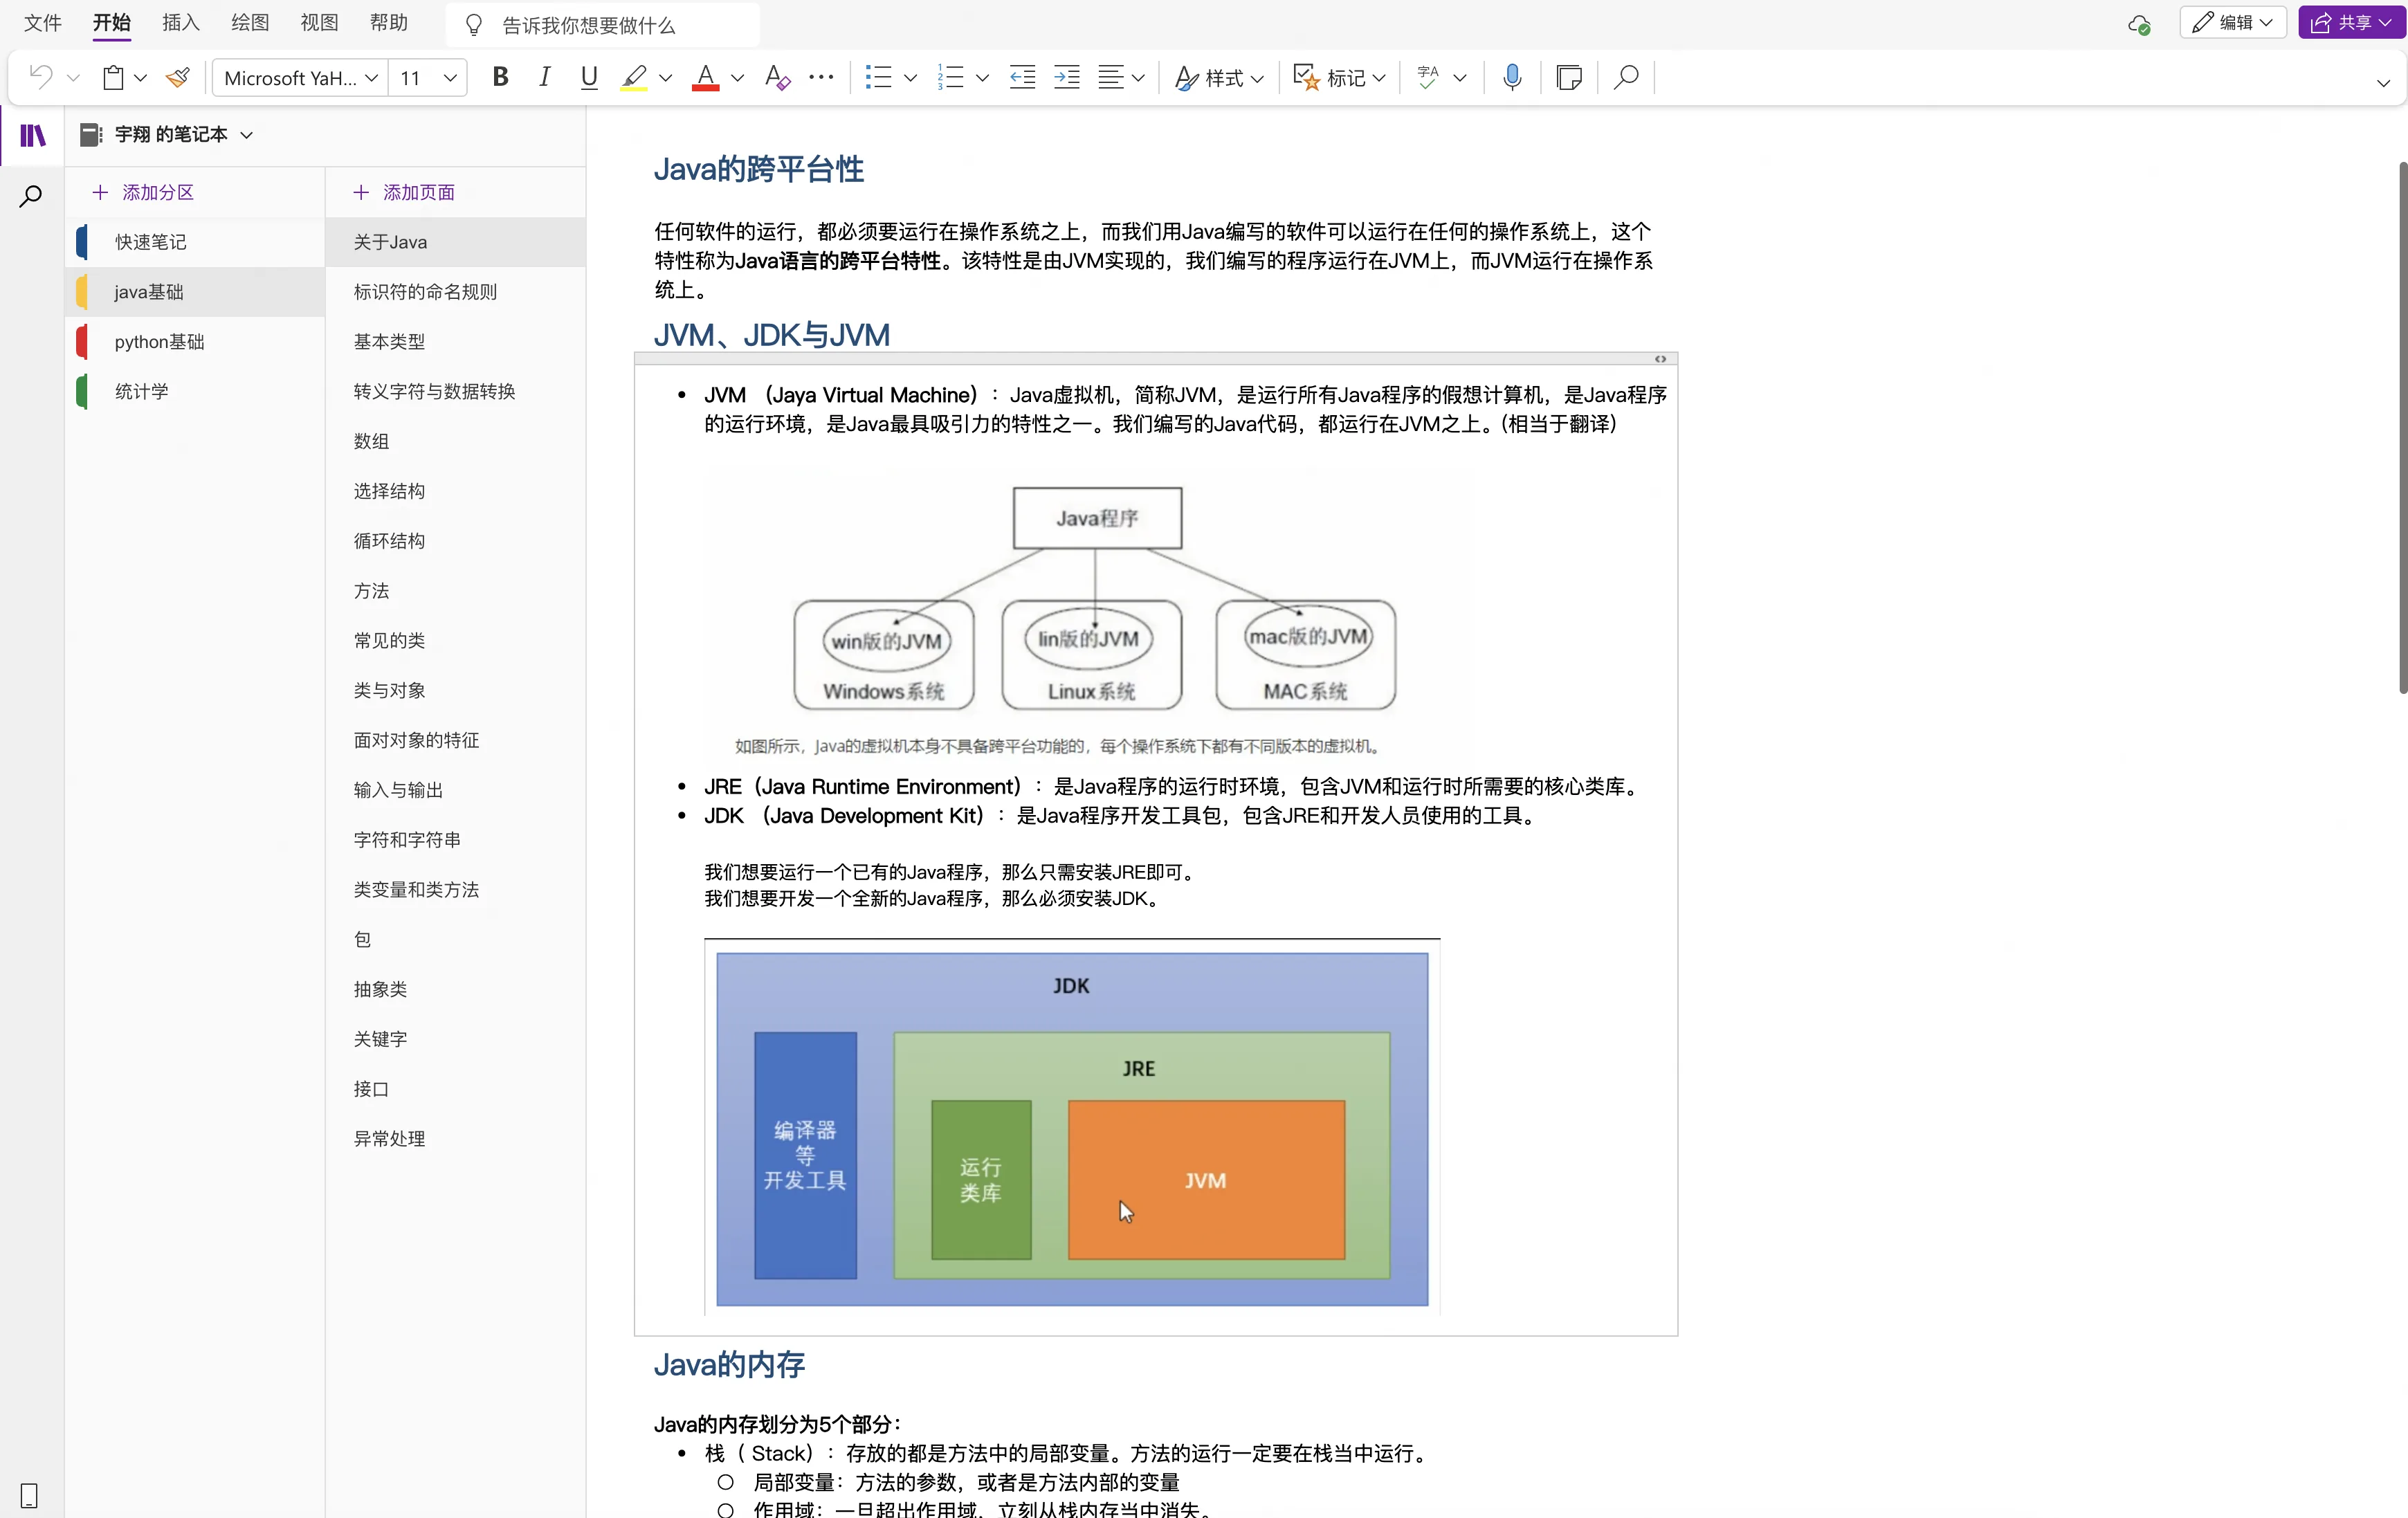Click the device icon at sidebar bottom

[x=29, y=1495]
